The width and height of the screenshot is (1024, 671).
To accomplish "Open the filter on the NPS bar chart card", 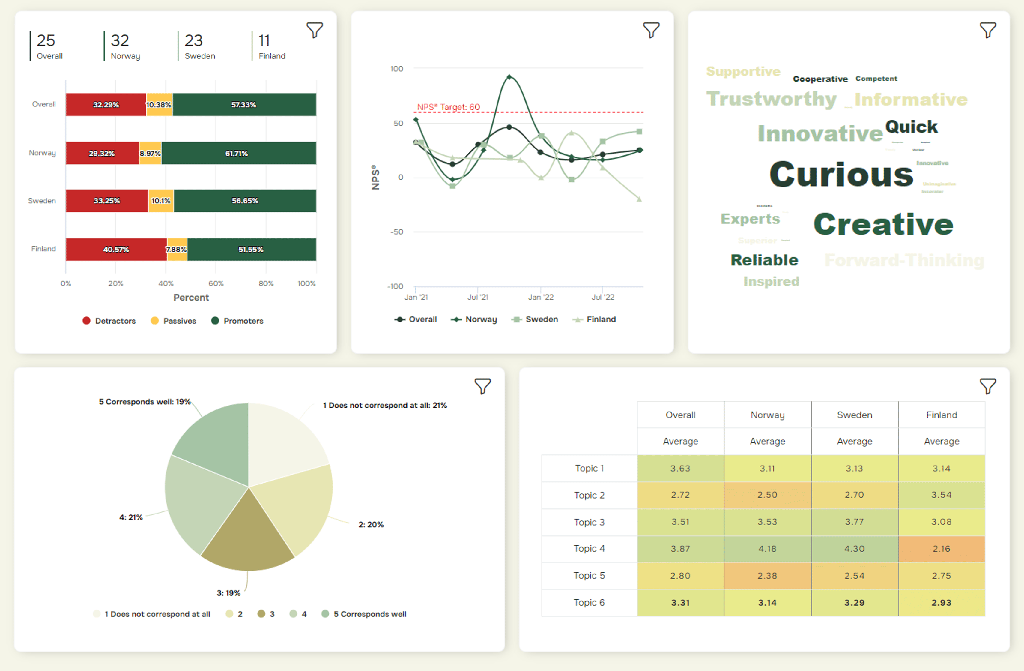I will (x=314, y=30).
